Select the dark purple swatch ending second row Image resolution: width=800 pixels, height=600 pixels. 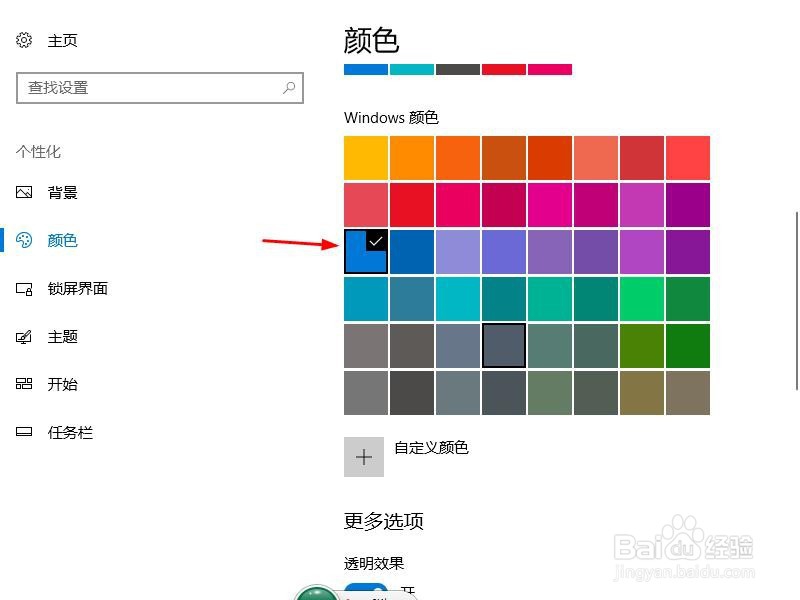688,205
